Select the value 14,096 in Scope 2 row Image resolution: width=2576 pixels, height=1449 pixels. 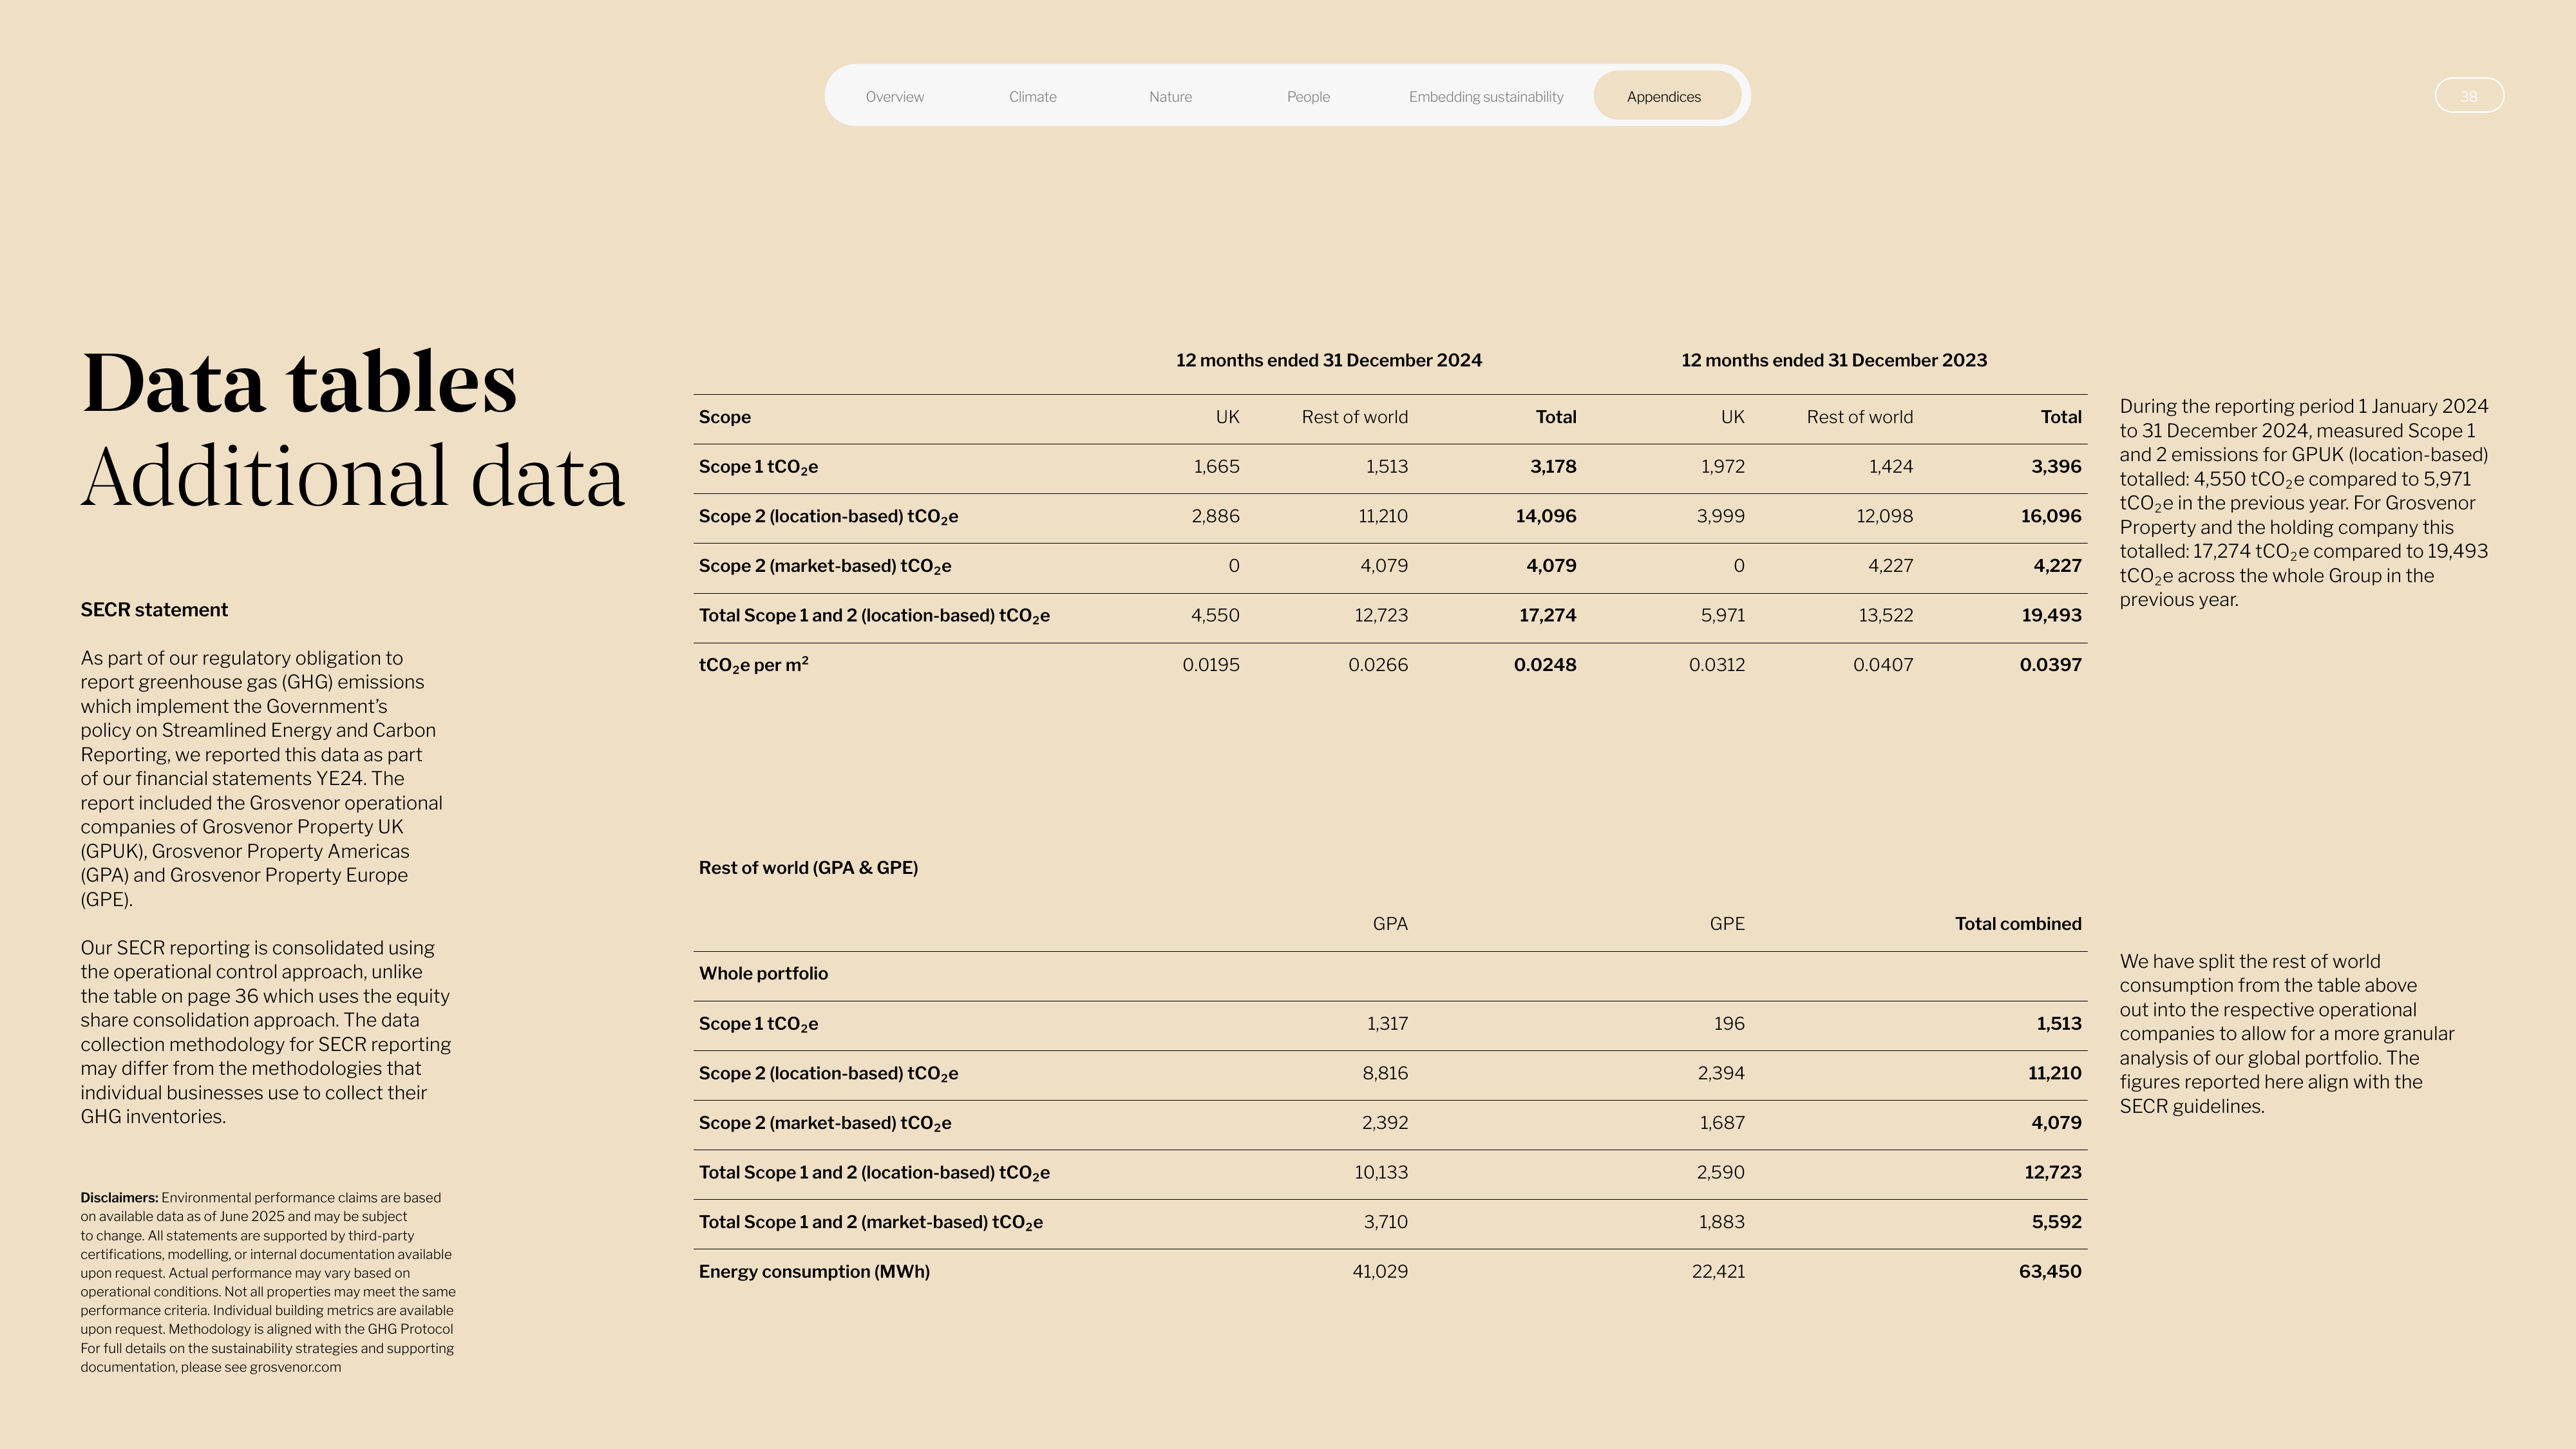[x=1546, y=516]
